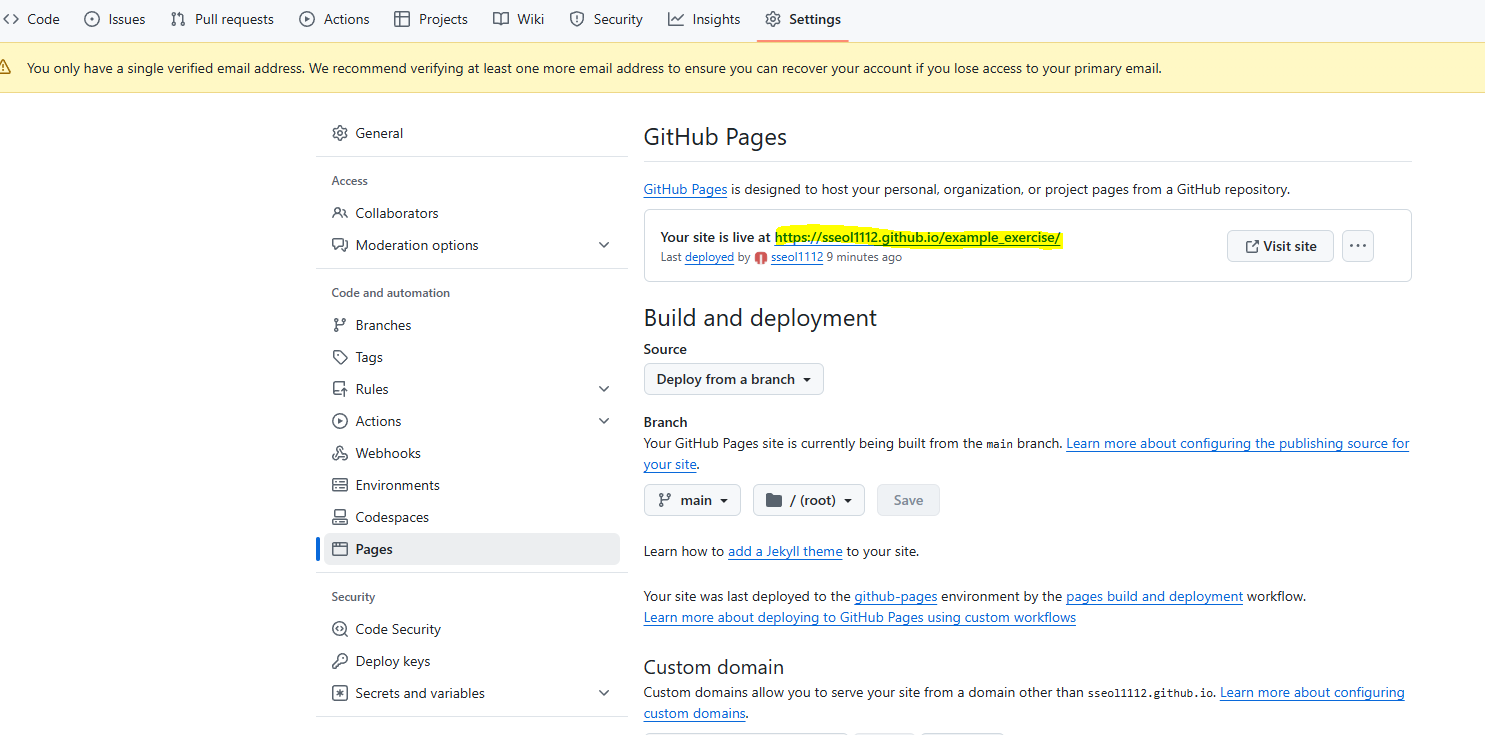Click the Codespaces icon
Image resolution: width=1485 pixels, height=735 pixels.
[340, 517]
